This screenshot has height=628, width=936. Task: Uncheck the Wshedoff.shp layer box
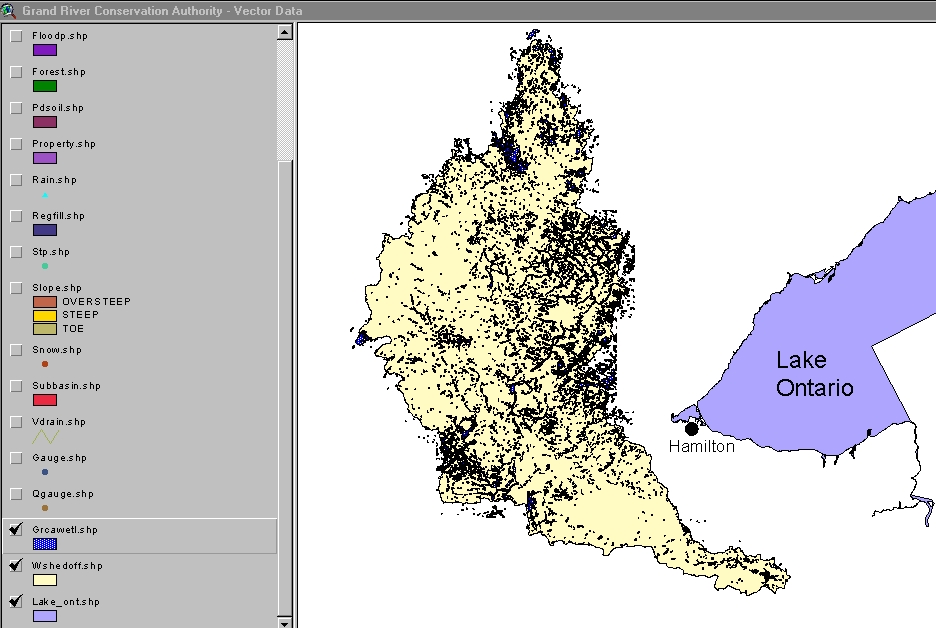click(x=16, y=565)
